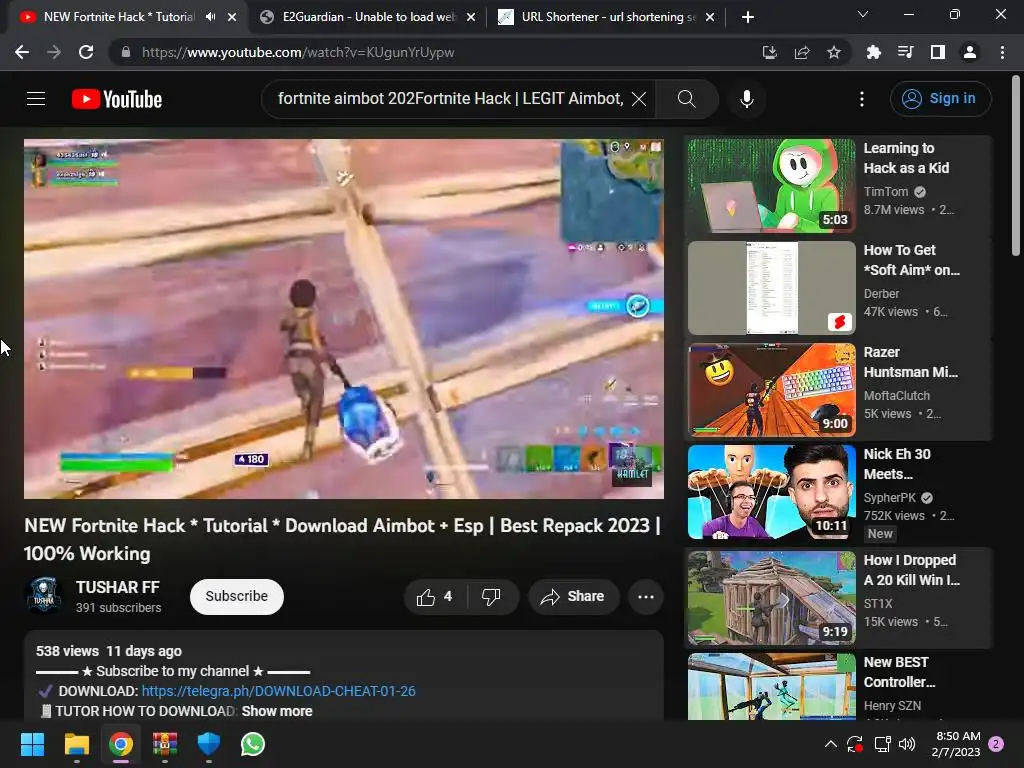1024x768 pixels.
Task: Open the Learning to Hack as a Kid thumbnail
Action: [x=771, y=185]
